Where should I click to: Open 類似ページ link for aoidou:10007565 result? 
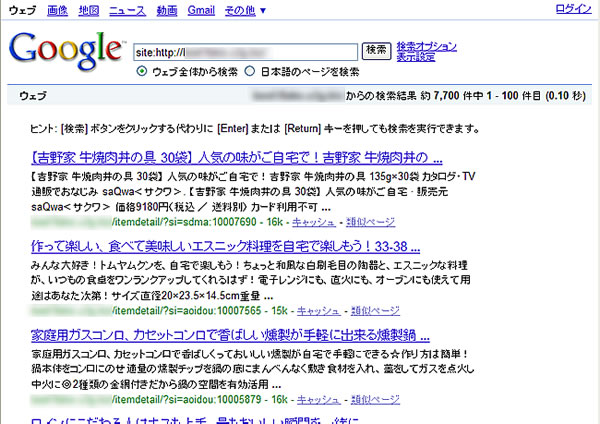point(375,311)
